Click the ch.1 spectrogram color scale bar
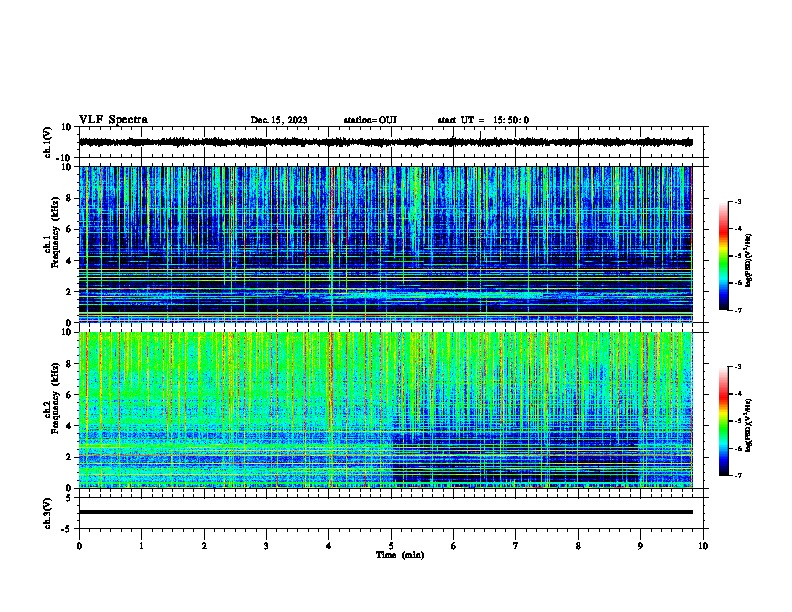 [x=723, y=256]
